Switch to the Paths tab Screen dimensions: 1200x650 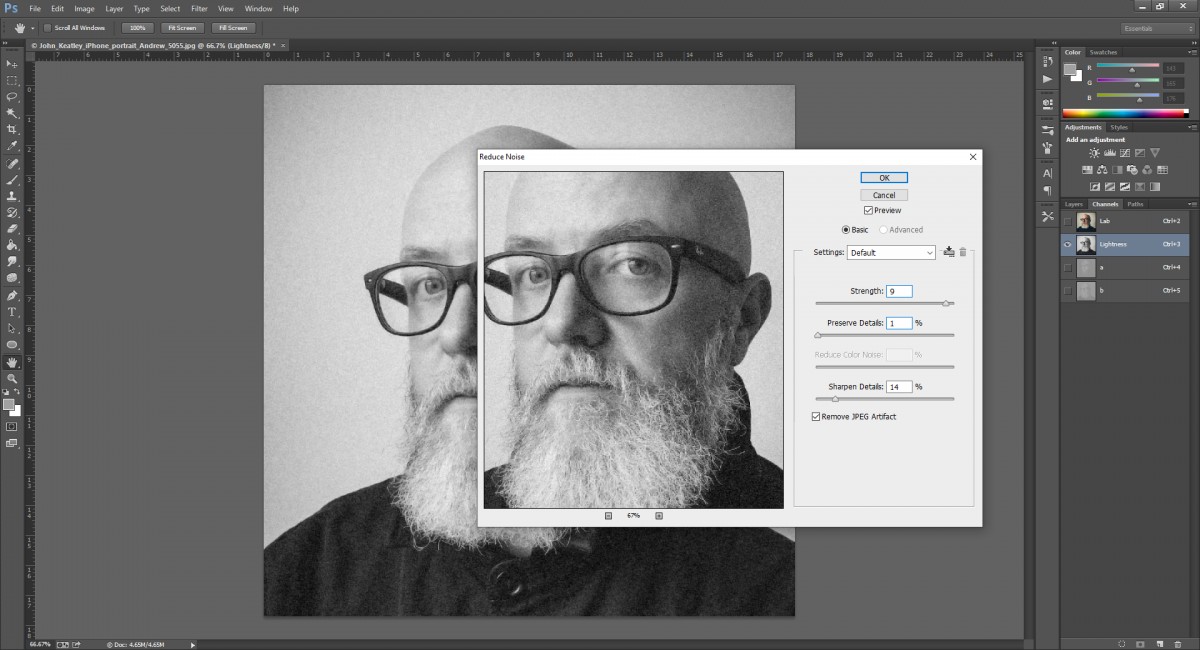point(1136,203)
